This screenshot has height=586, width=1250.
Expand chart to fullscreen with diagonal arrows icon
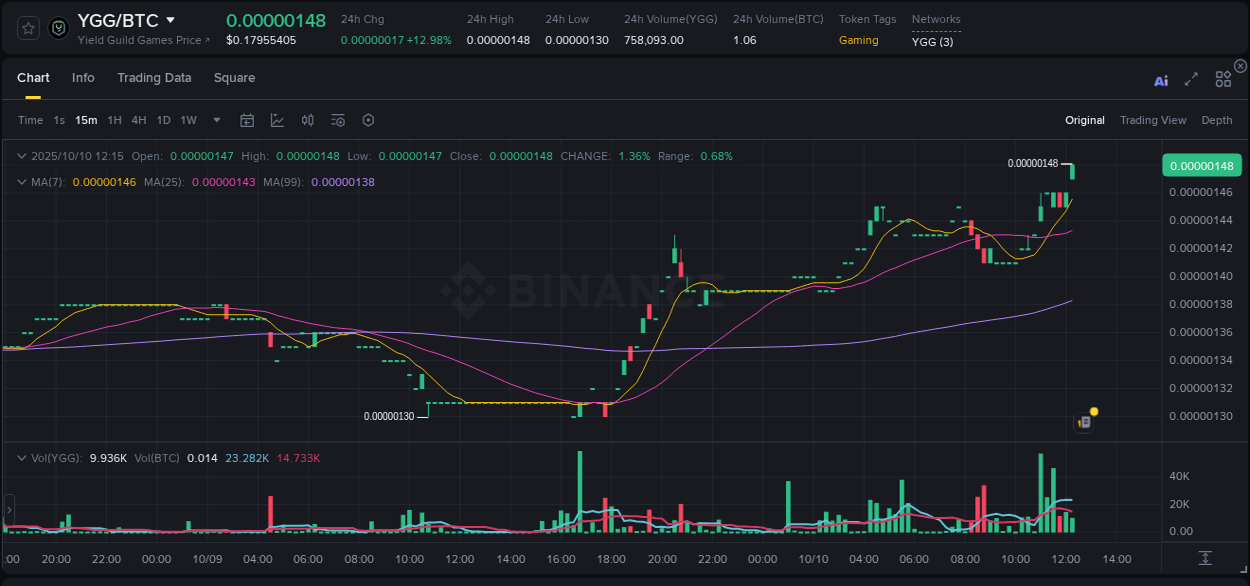pos(1190,80)
